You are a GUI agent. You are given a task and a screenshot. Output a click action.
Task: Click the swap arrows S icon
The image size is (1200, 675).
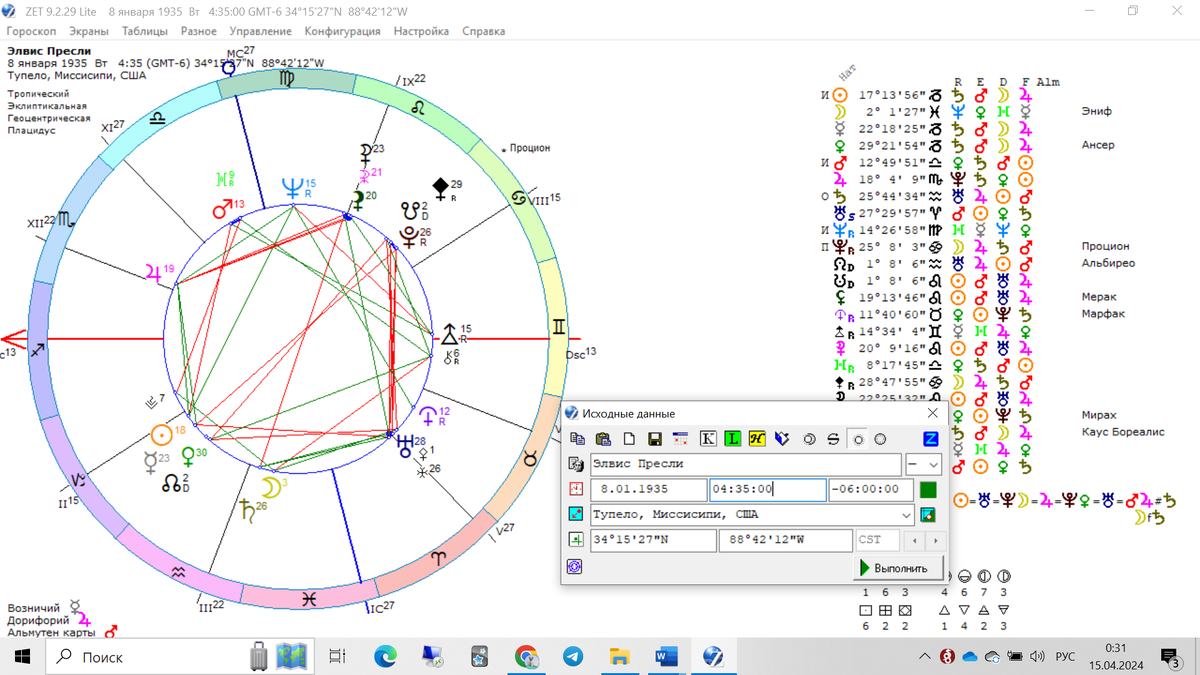832,439
